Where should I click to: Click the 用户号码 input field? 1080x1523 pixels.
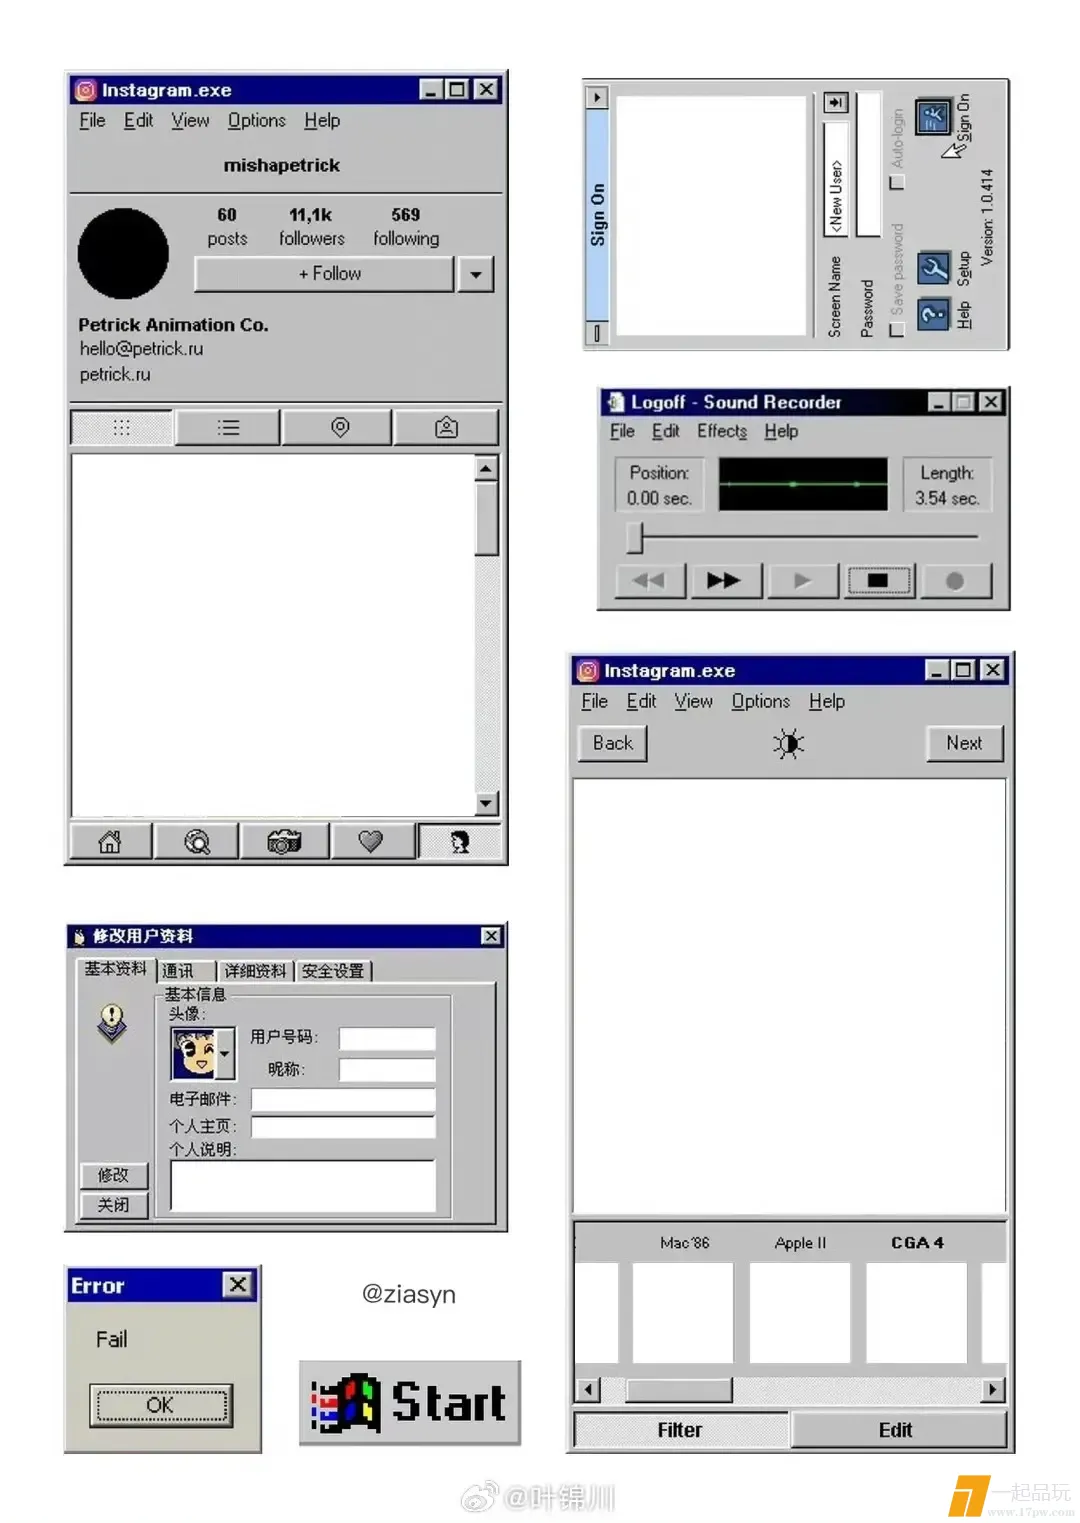387,1039
